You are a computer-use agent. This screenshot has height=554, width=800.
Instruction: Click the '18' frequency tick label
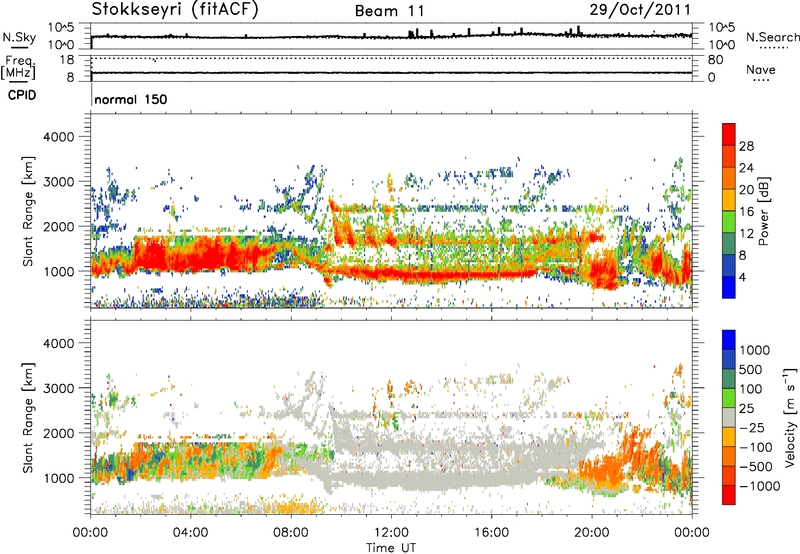67,60
